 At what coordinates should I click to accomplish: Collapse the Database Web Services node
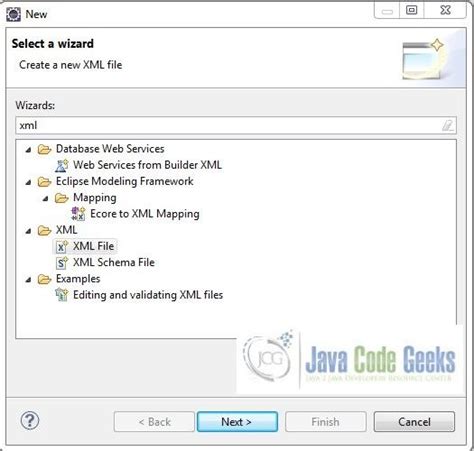click(29, 150)
